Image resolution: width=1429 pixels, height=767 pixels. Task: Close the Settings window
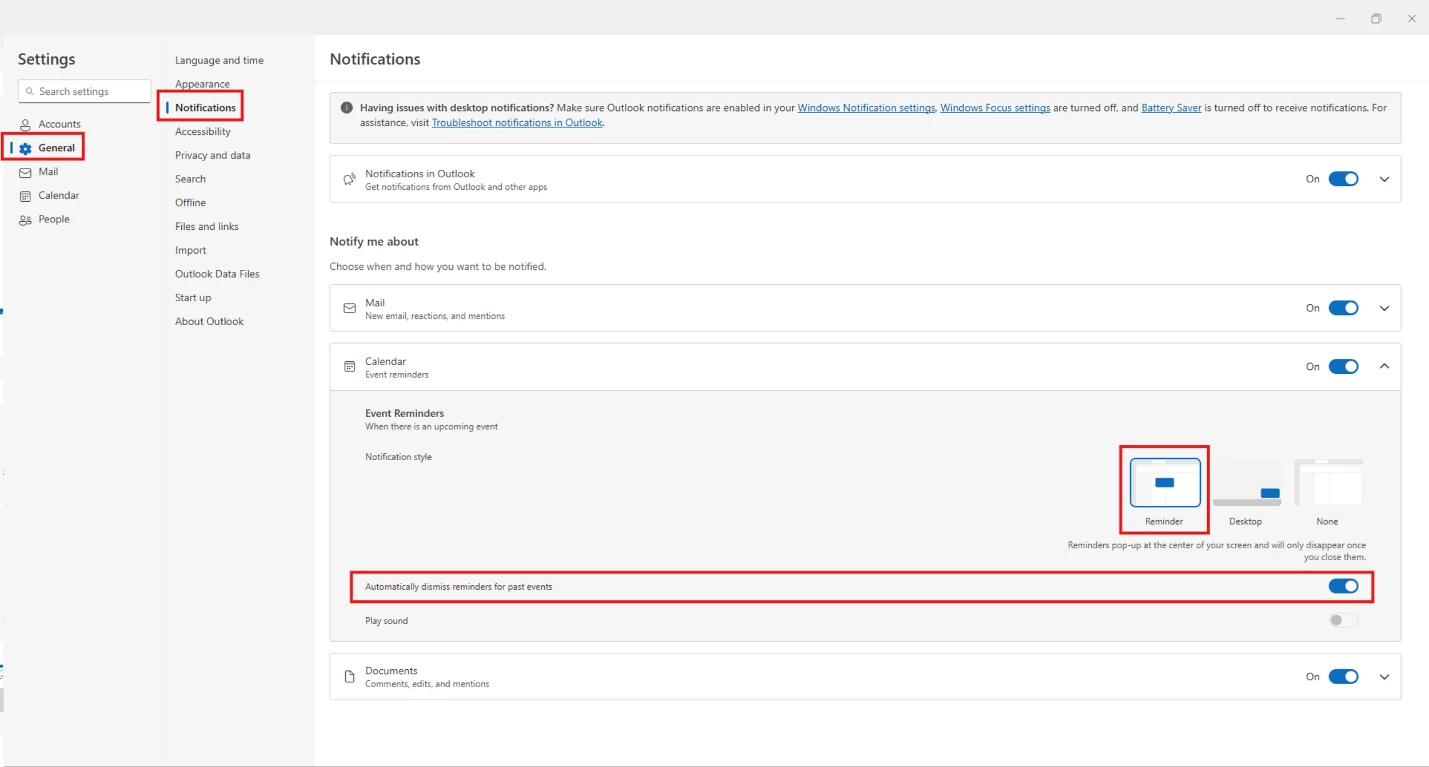point(1412,19)
